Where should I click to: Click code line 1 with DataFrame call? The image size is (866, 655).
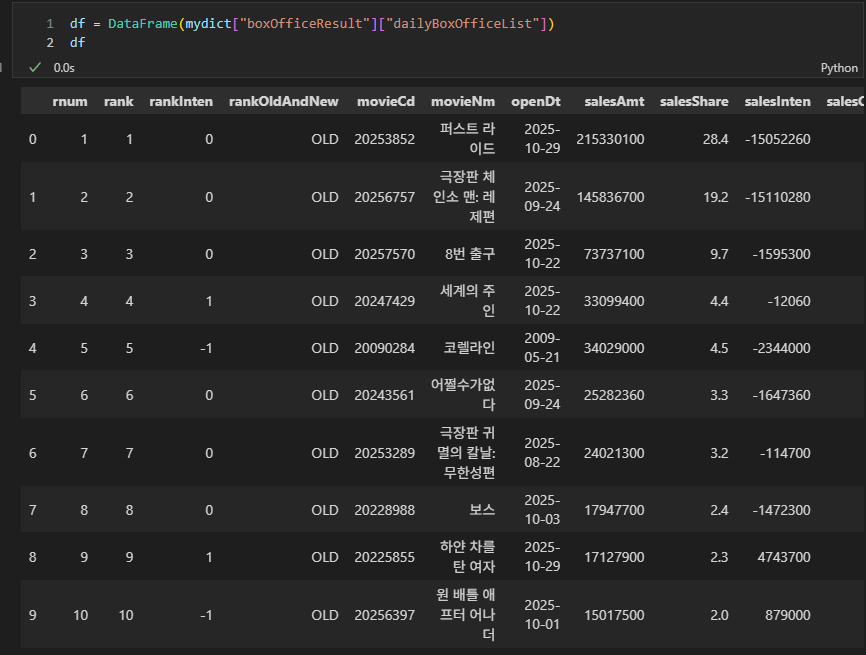point(311,23)
